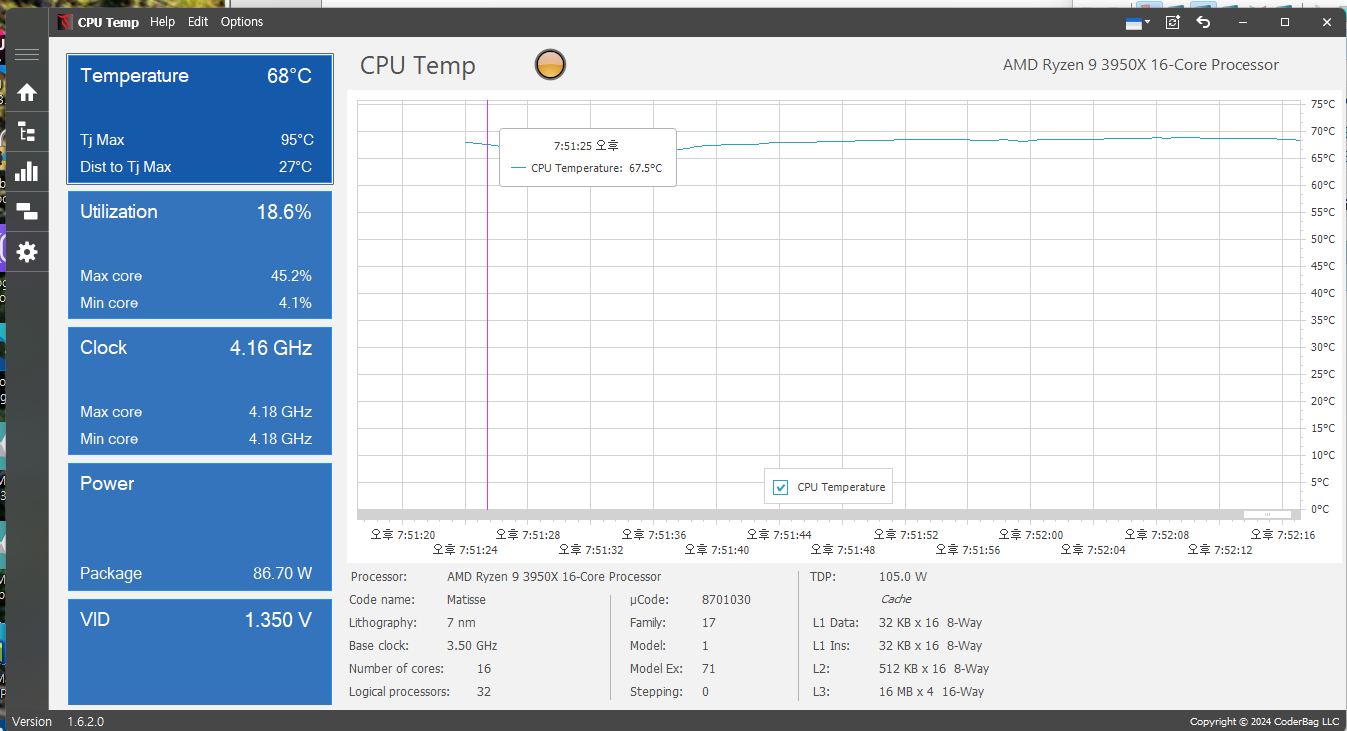Click the processor name in the header
The image size is (1347, 731).
1141,65
